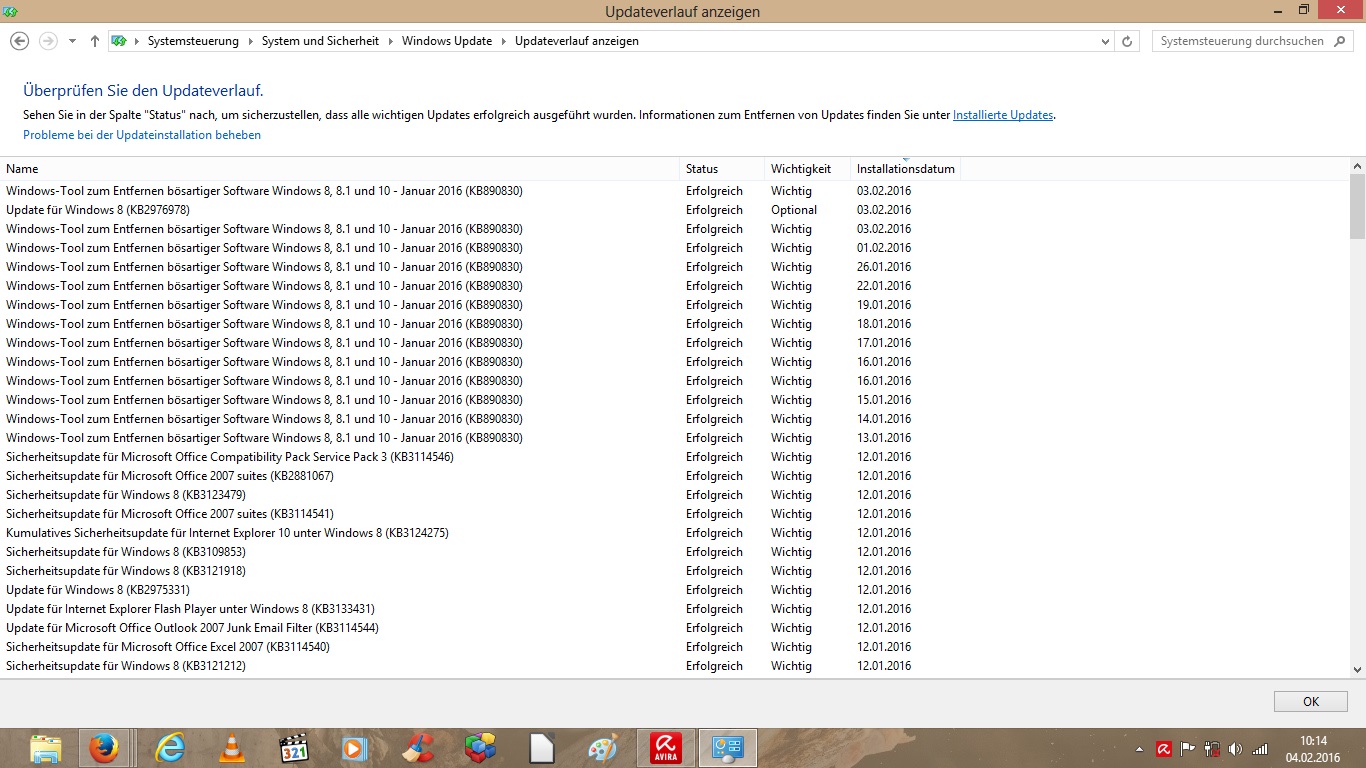Open VLC media player from taskbar
The height and width of the screenshot is (768, 1366).
point(232,748)
